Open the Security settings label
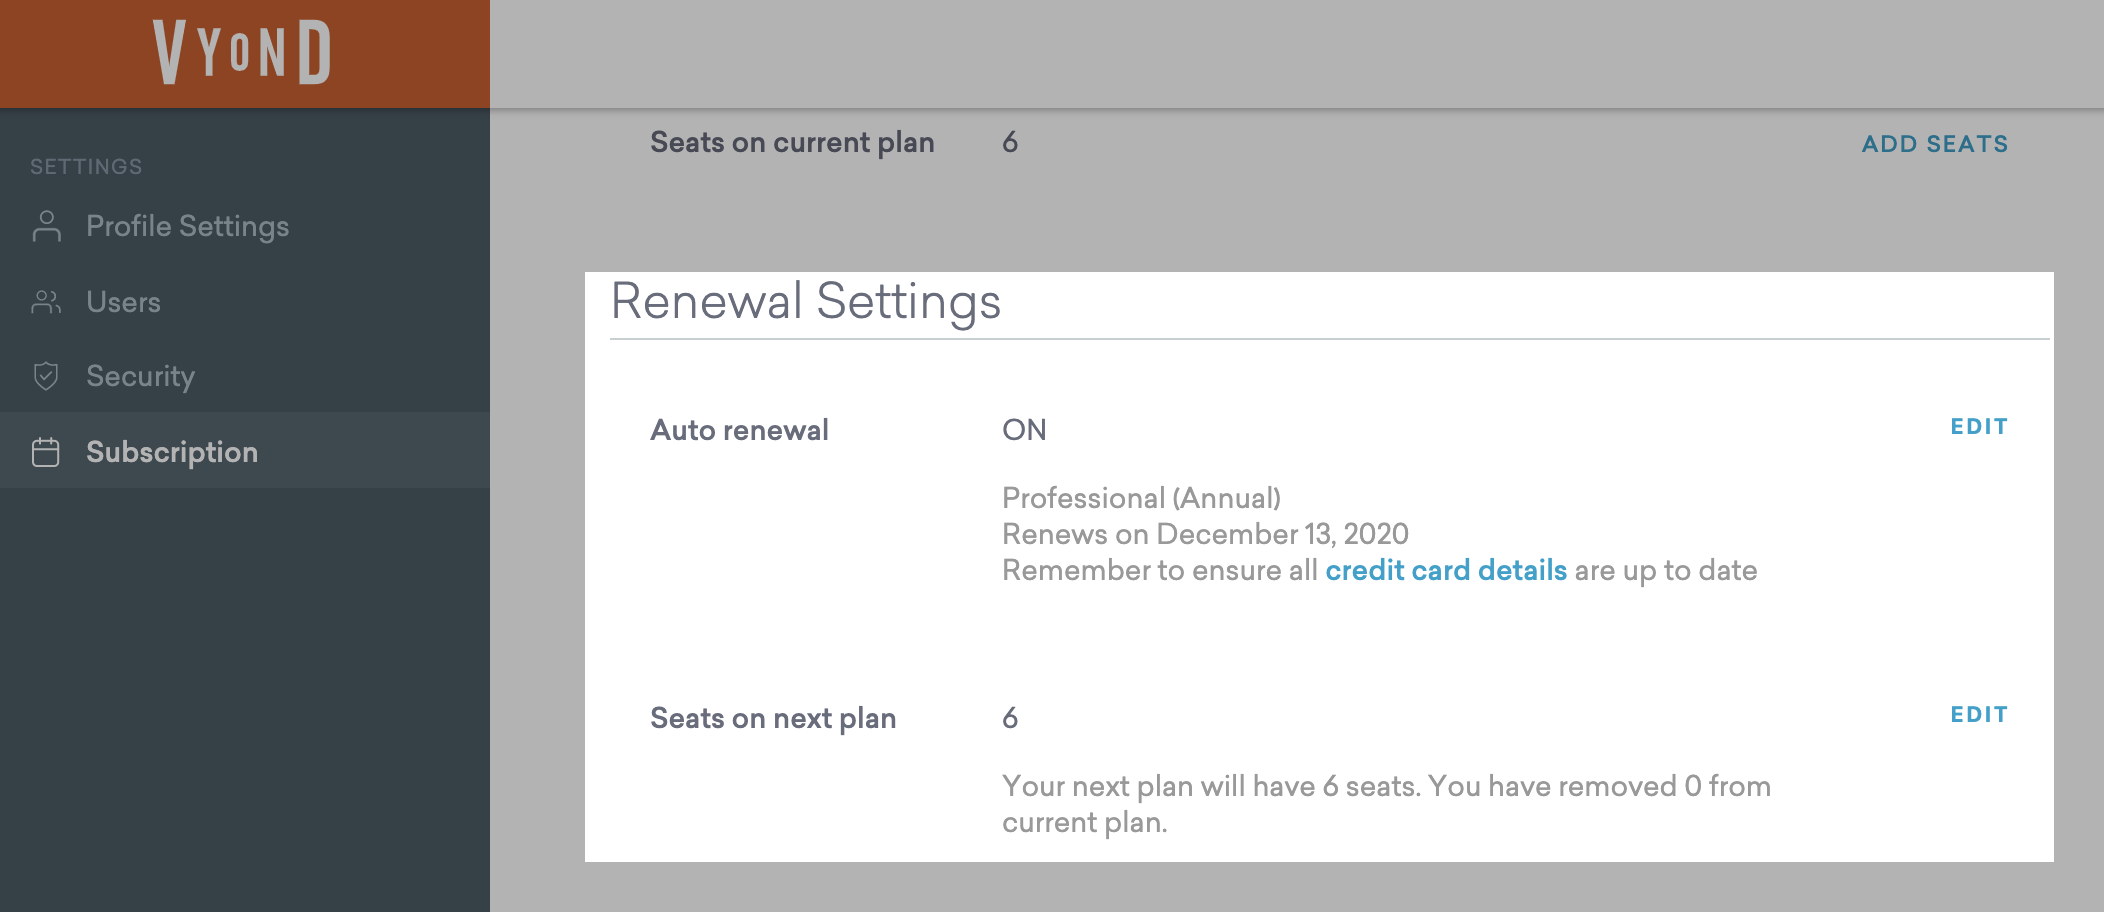2104x912 pixels. pos(140,376)
